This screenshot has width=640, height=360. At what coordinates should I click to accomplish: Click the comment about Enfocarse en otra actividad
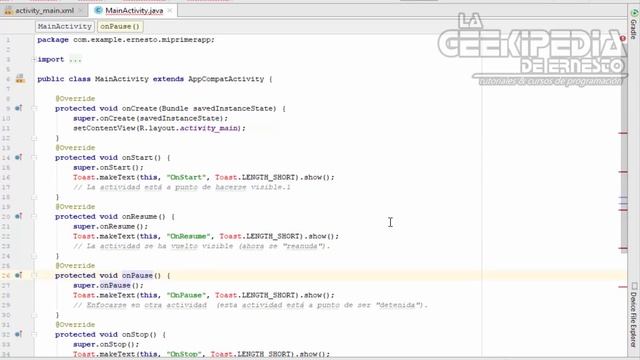click(x=250, y=305)
